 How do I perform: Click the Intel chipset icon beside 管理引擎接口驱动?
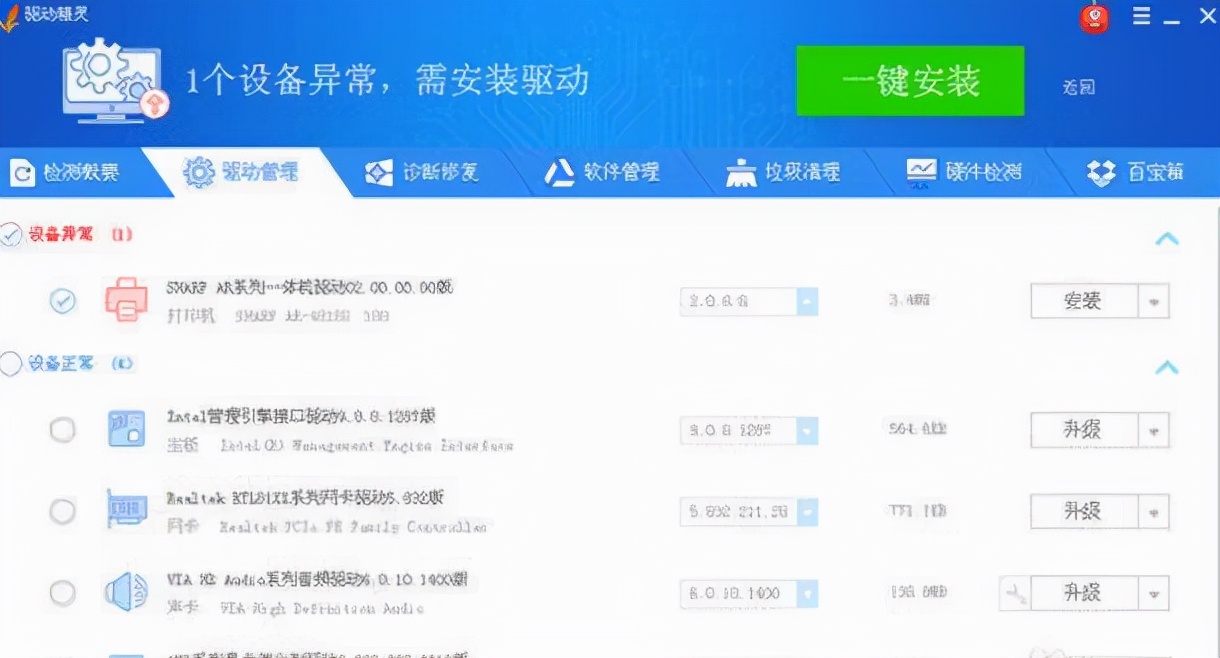126,428
